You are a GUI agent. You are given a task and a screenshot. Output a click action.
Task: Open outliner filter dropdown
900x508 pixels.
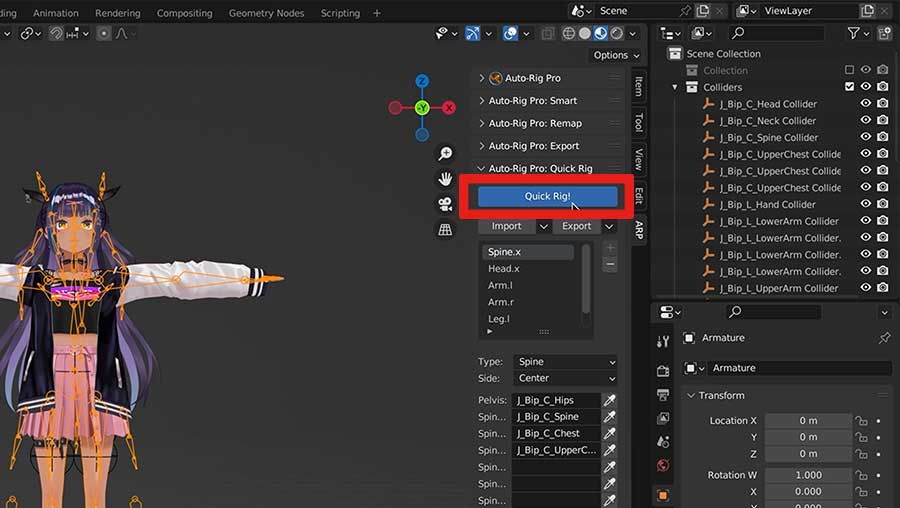[858, 34]
